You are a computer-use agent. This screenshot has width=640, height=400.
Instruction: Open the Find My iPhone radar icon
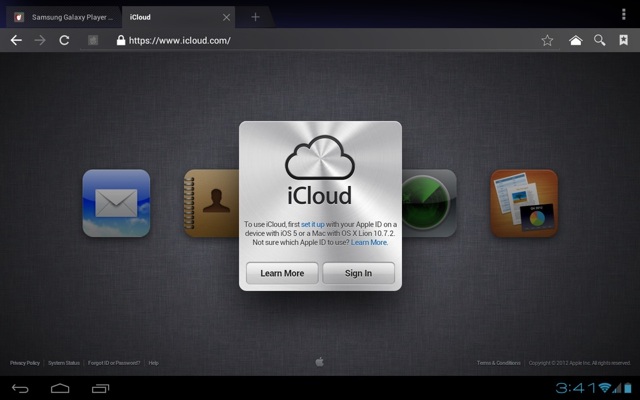[x=429, y=203]
